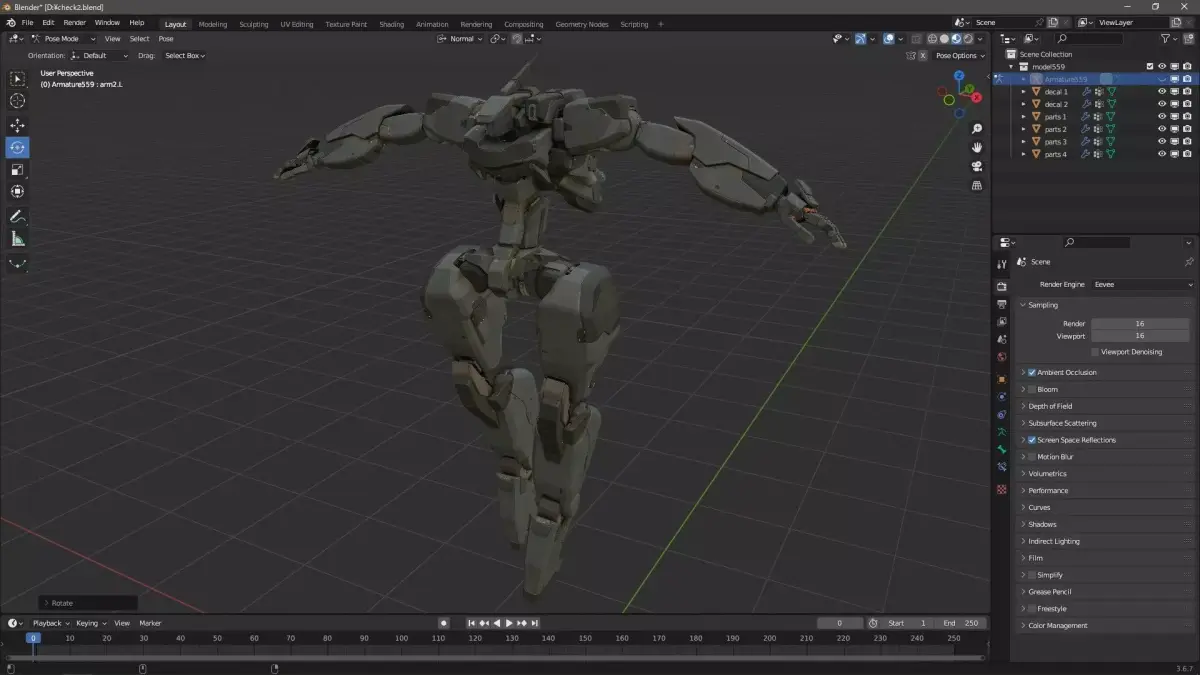This screenshot has height=675, width=1200.
Task: Expand the Color Management panel
Action: [1057, 626]
